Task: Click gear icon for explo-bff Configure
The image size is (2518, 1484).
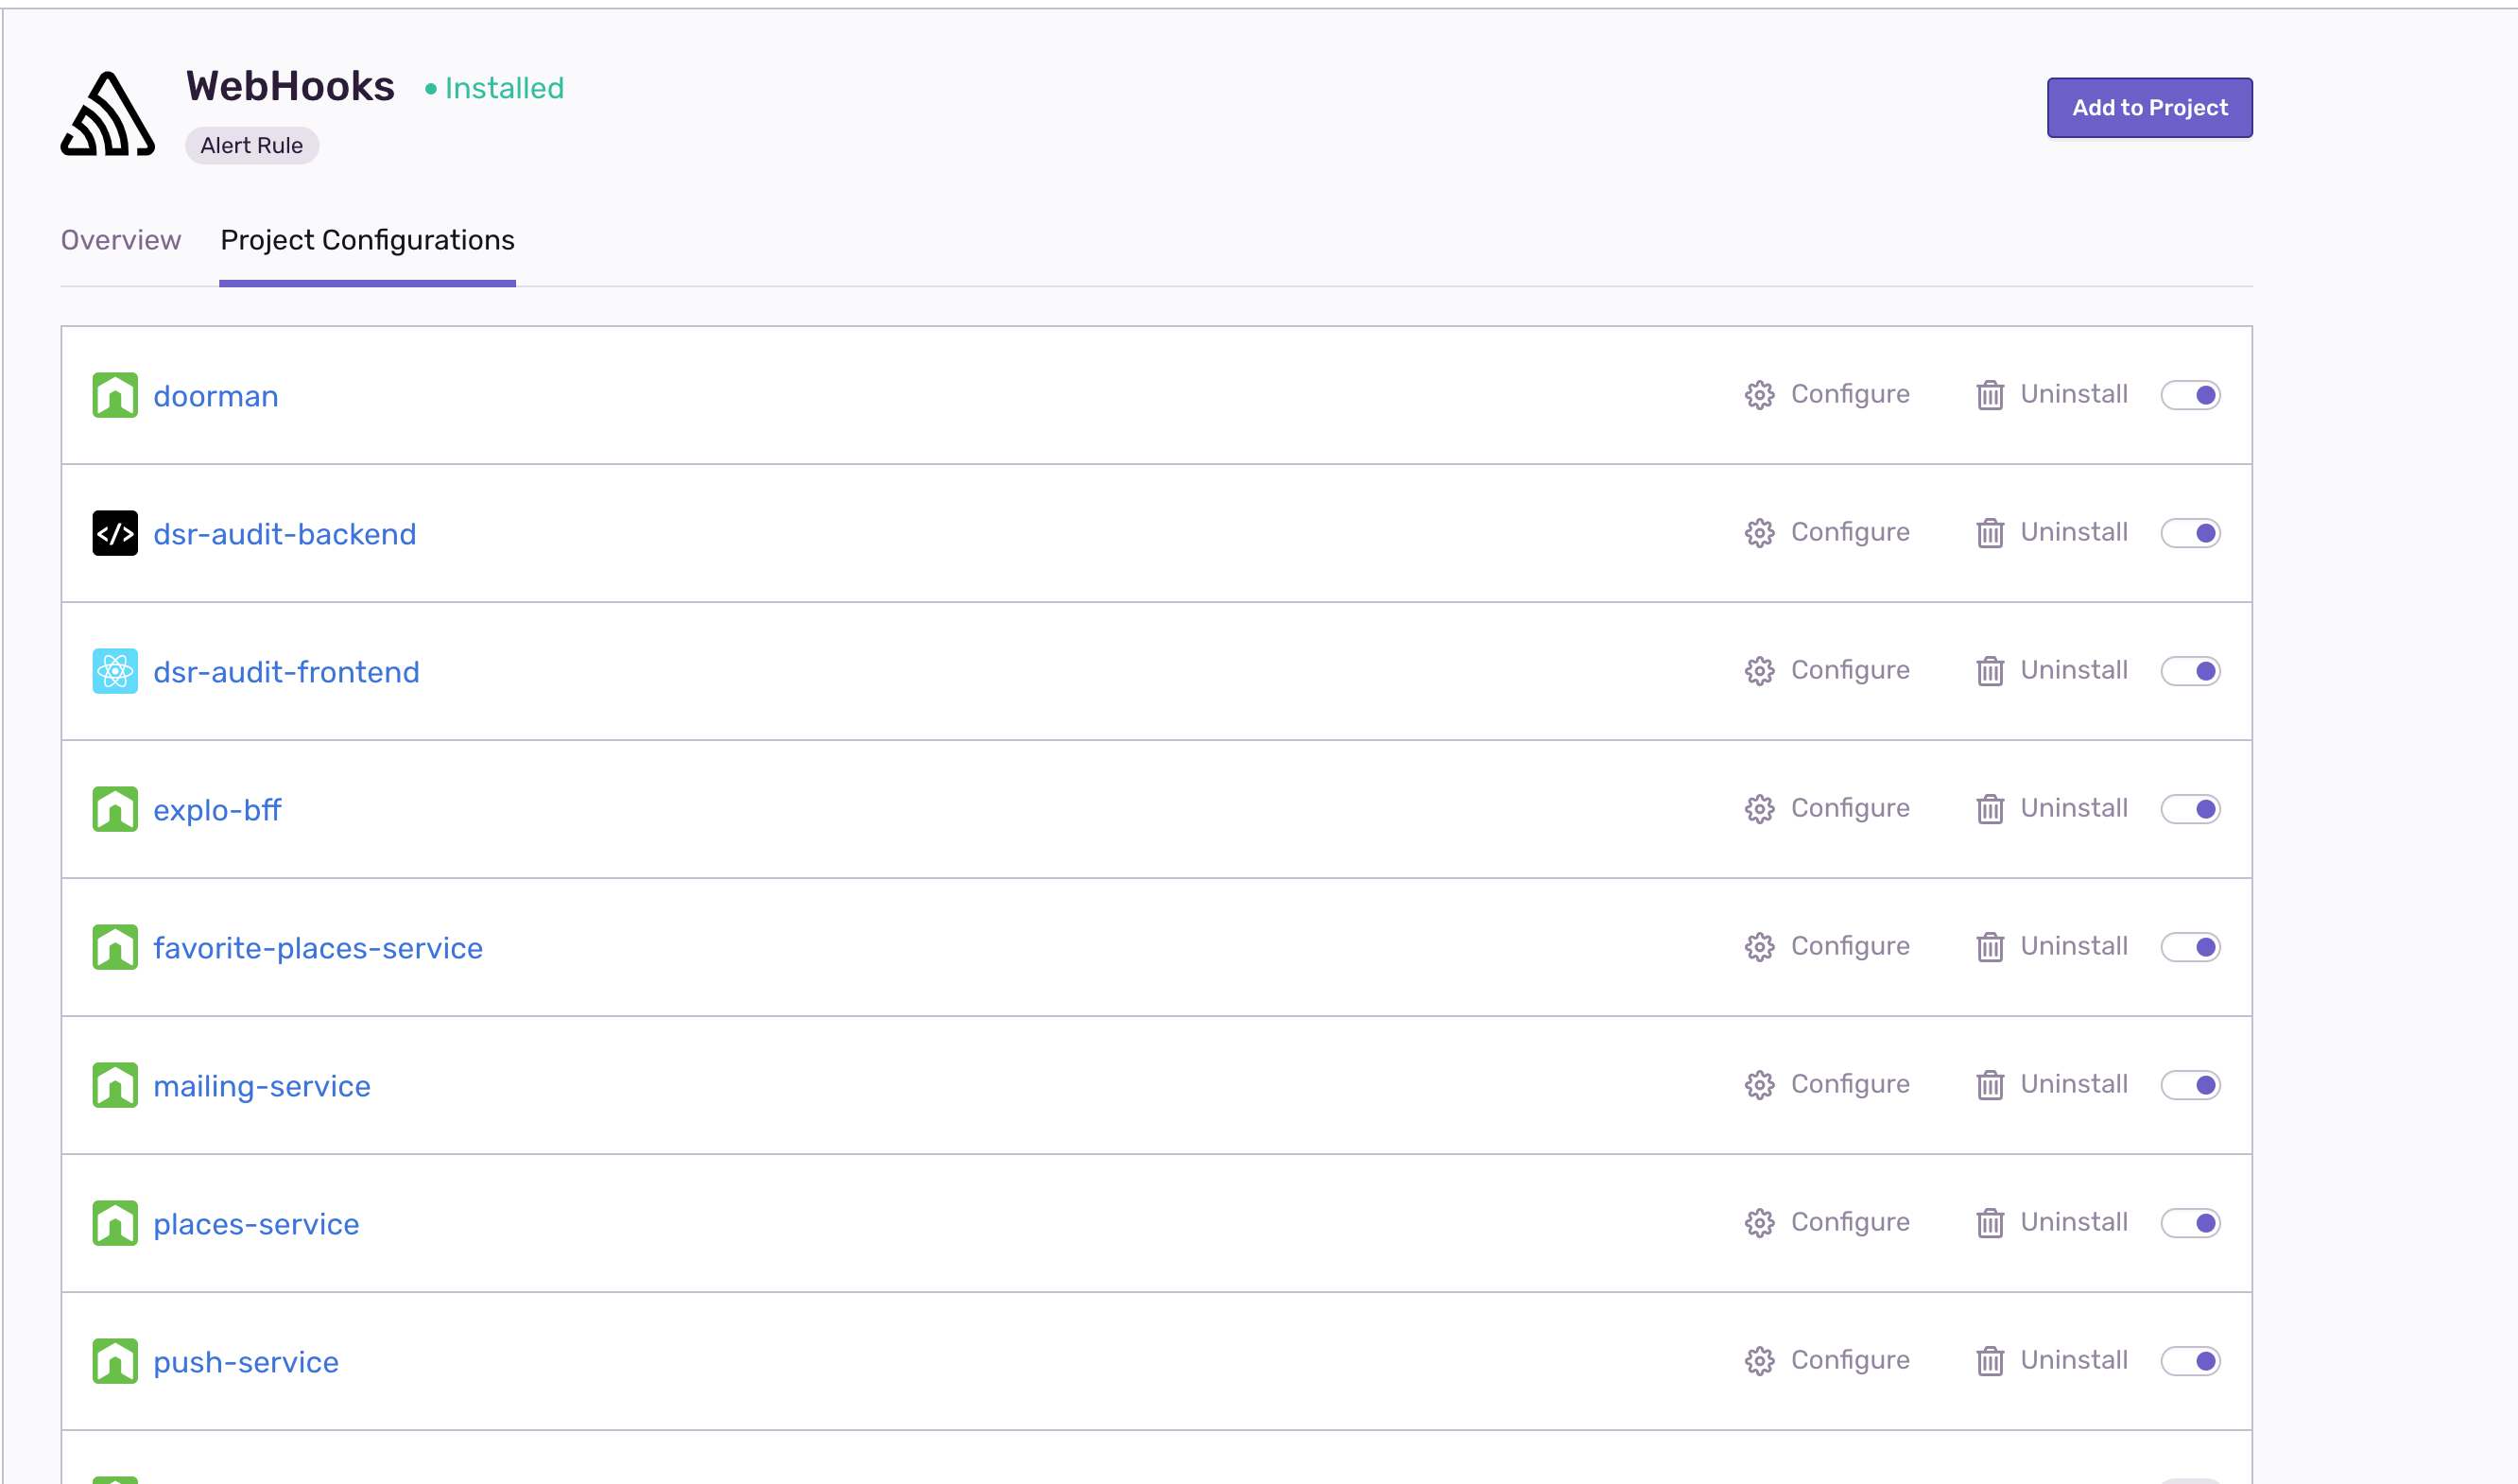Action: click(x=1759, y=809)
